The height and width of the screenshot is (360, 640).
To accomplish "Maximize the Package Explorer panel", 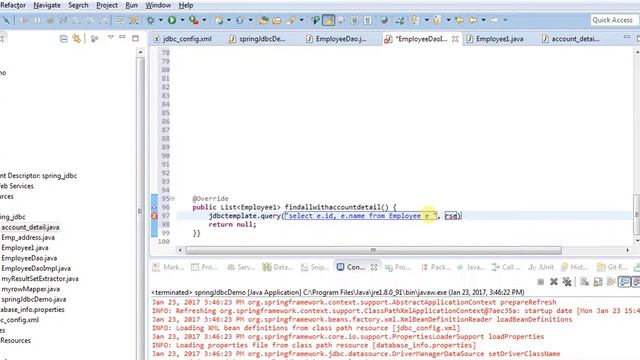I will point(135,38).
